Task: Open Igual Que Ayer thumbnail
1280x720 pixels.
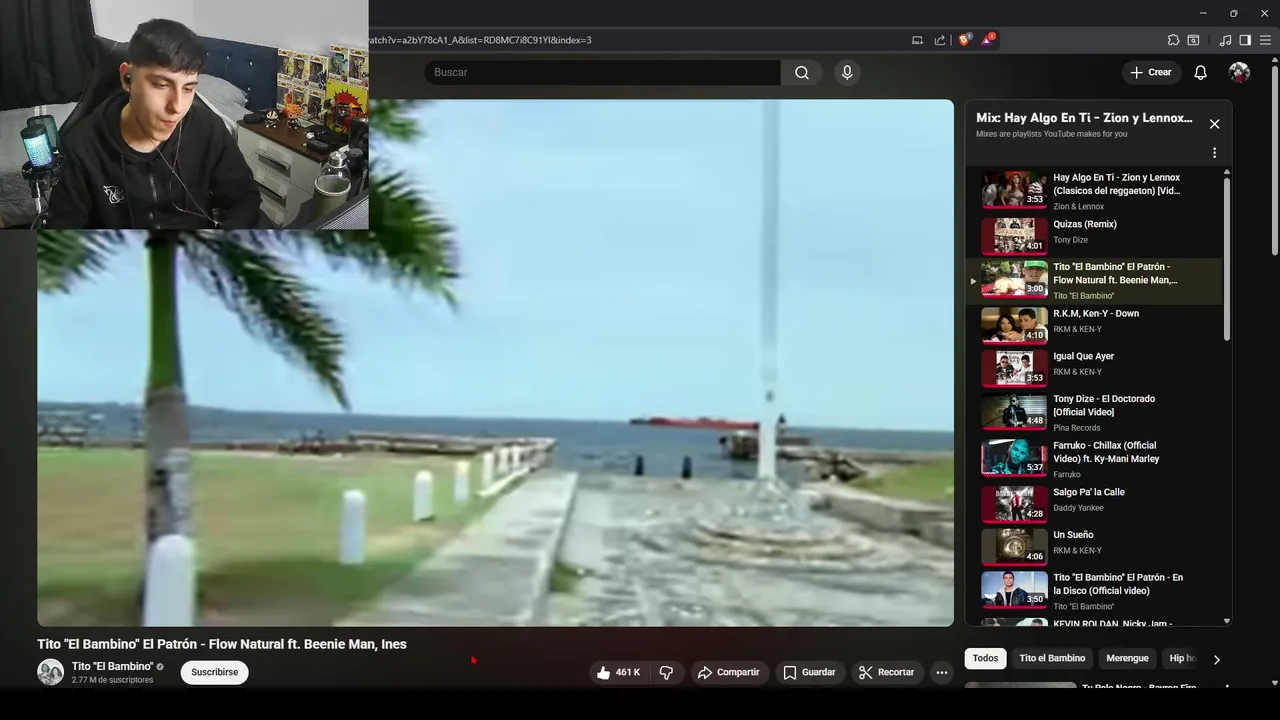Action: [x=1014, y=368]
